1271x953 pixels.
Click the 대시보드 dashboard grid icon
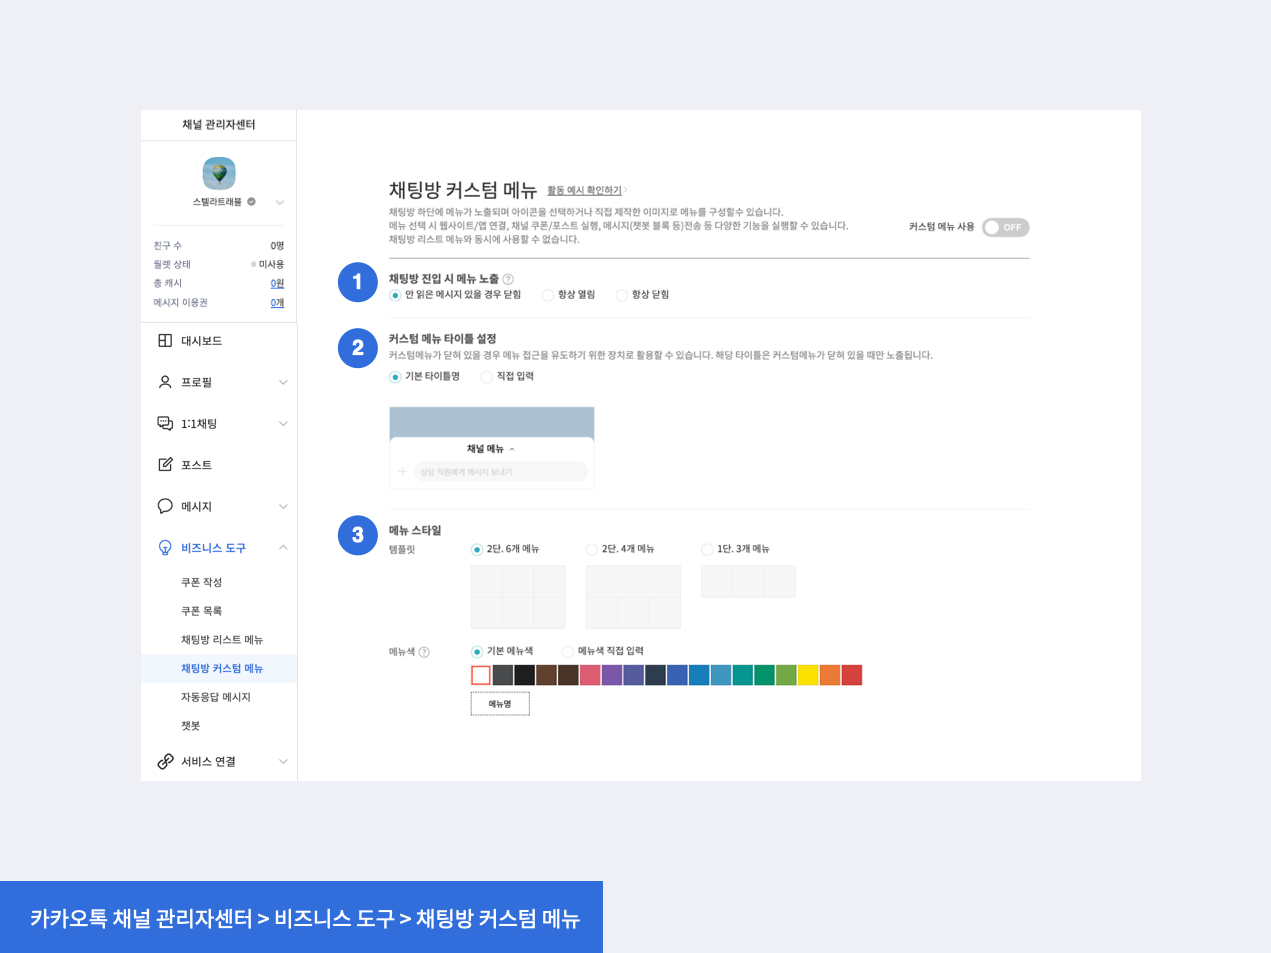(165, 341)
